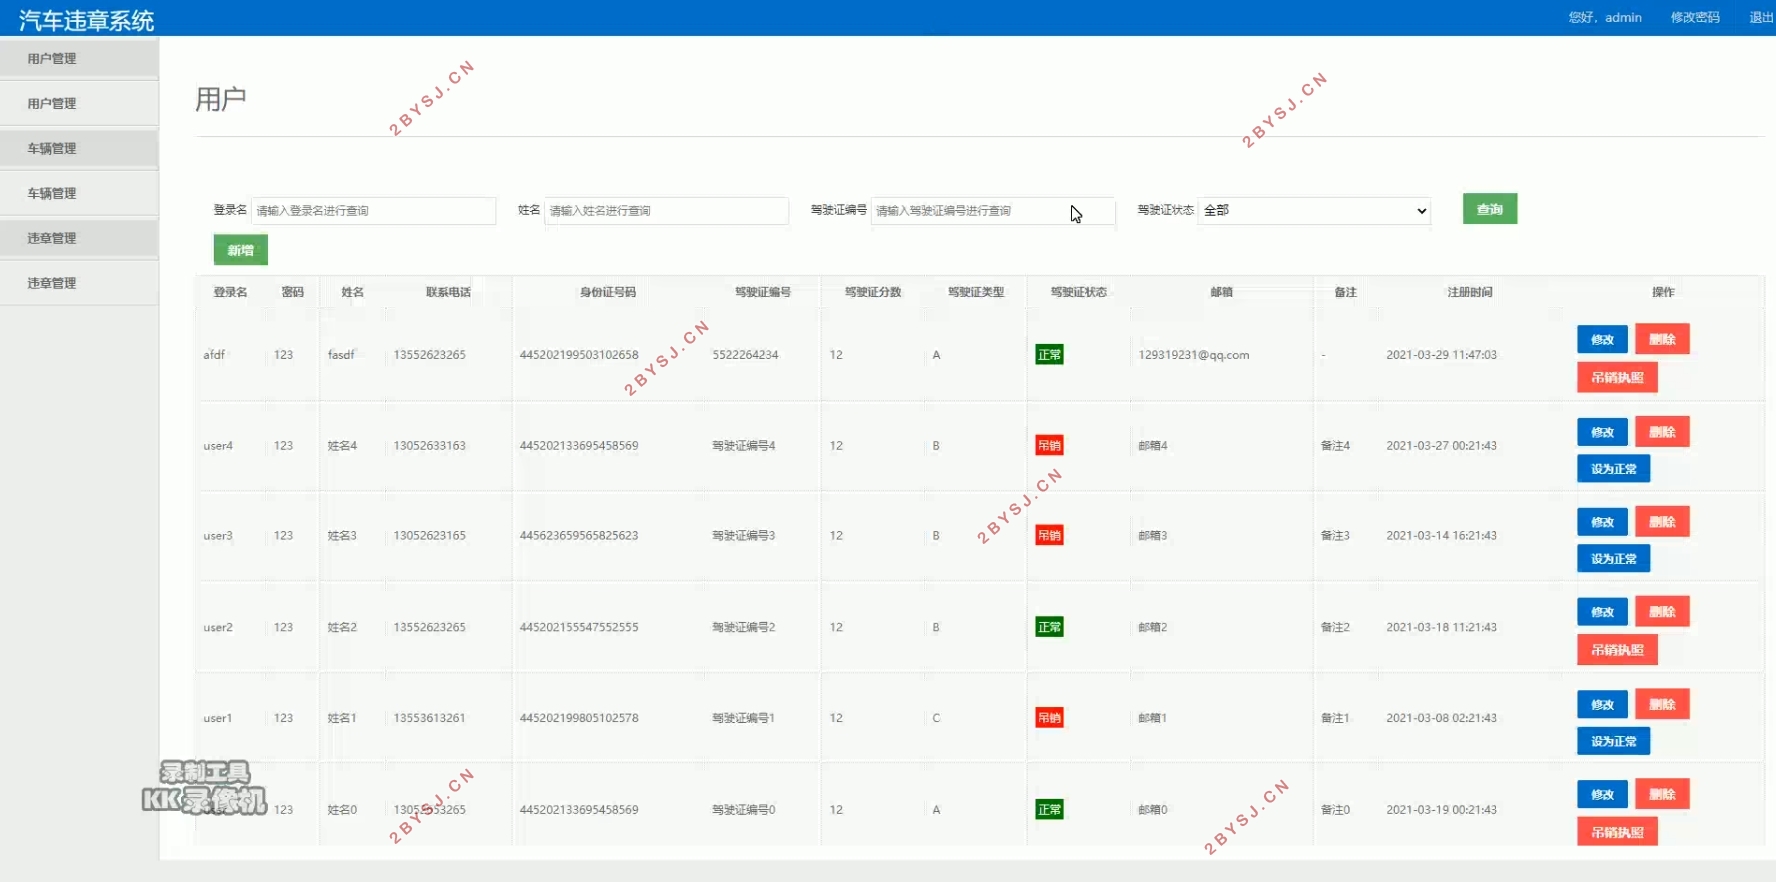Focus the 姓名 search input
Image resolution: width=1776 pixels, height=882 pixels.
point(667,210)
